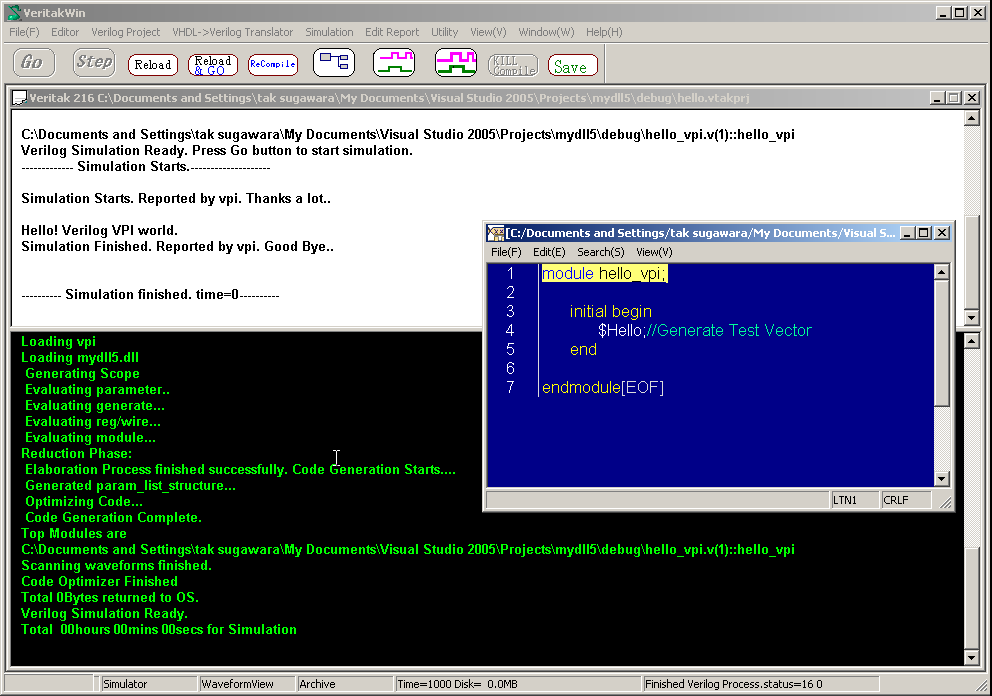Open the Help(H) menu
Viewport: 992px width, 696px height.
tap(604, 32)
